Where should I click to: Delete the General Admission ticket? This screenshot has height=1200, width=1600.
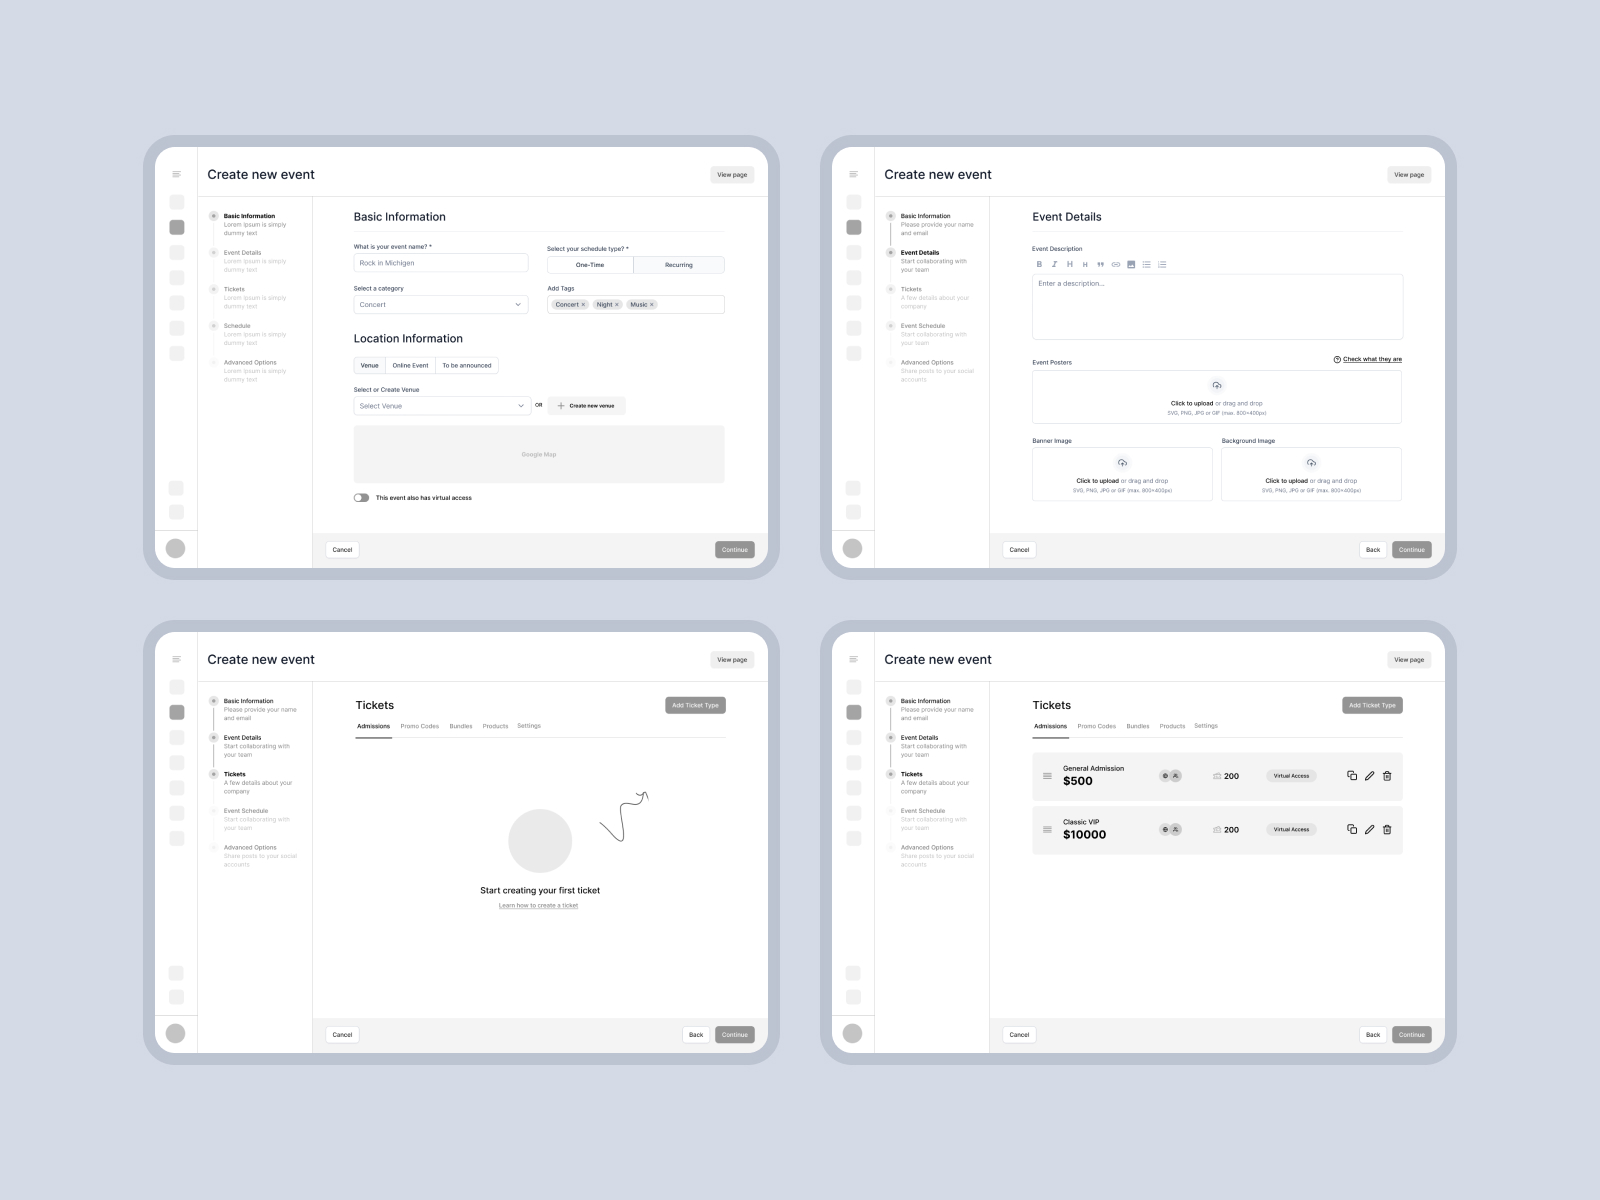[x=1387, y=776]
